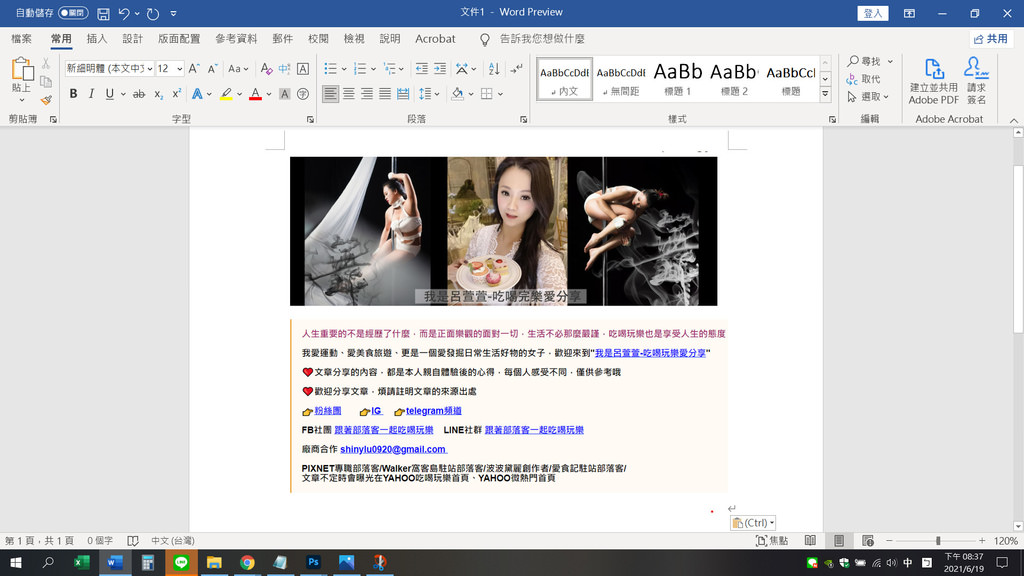Click the red font color button
This screenshot has height=576, width=1024.
point(255,94)
